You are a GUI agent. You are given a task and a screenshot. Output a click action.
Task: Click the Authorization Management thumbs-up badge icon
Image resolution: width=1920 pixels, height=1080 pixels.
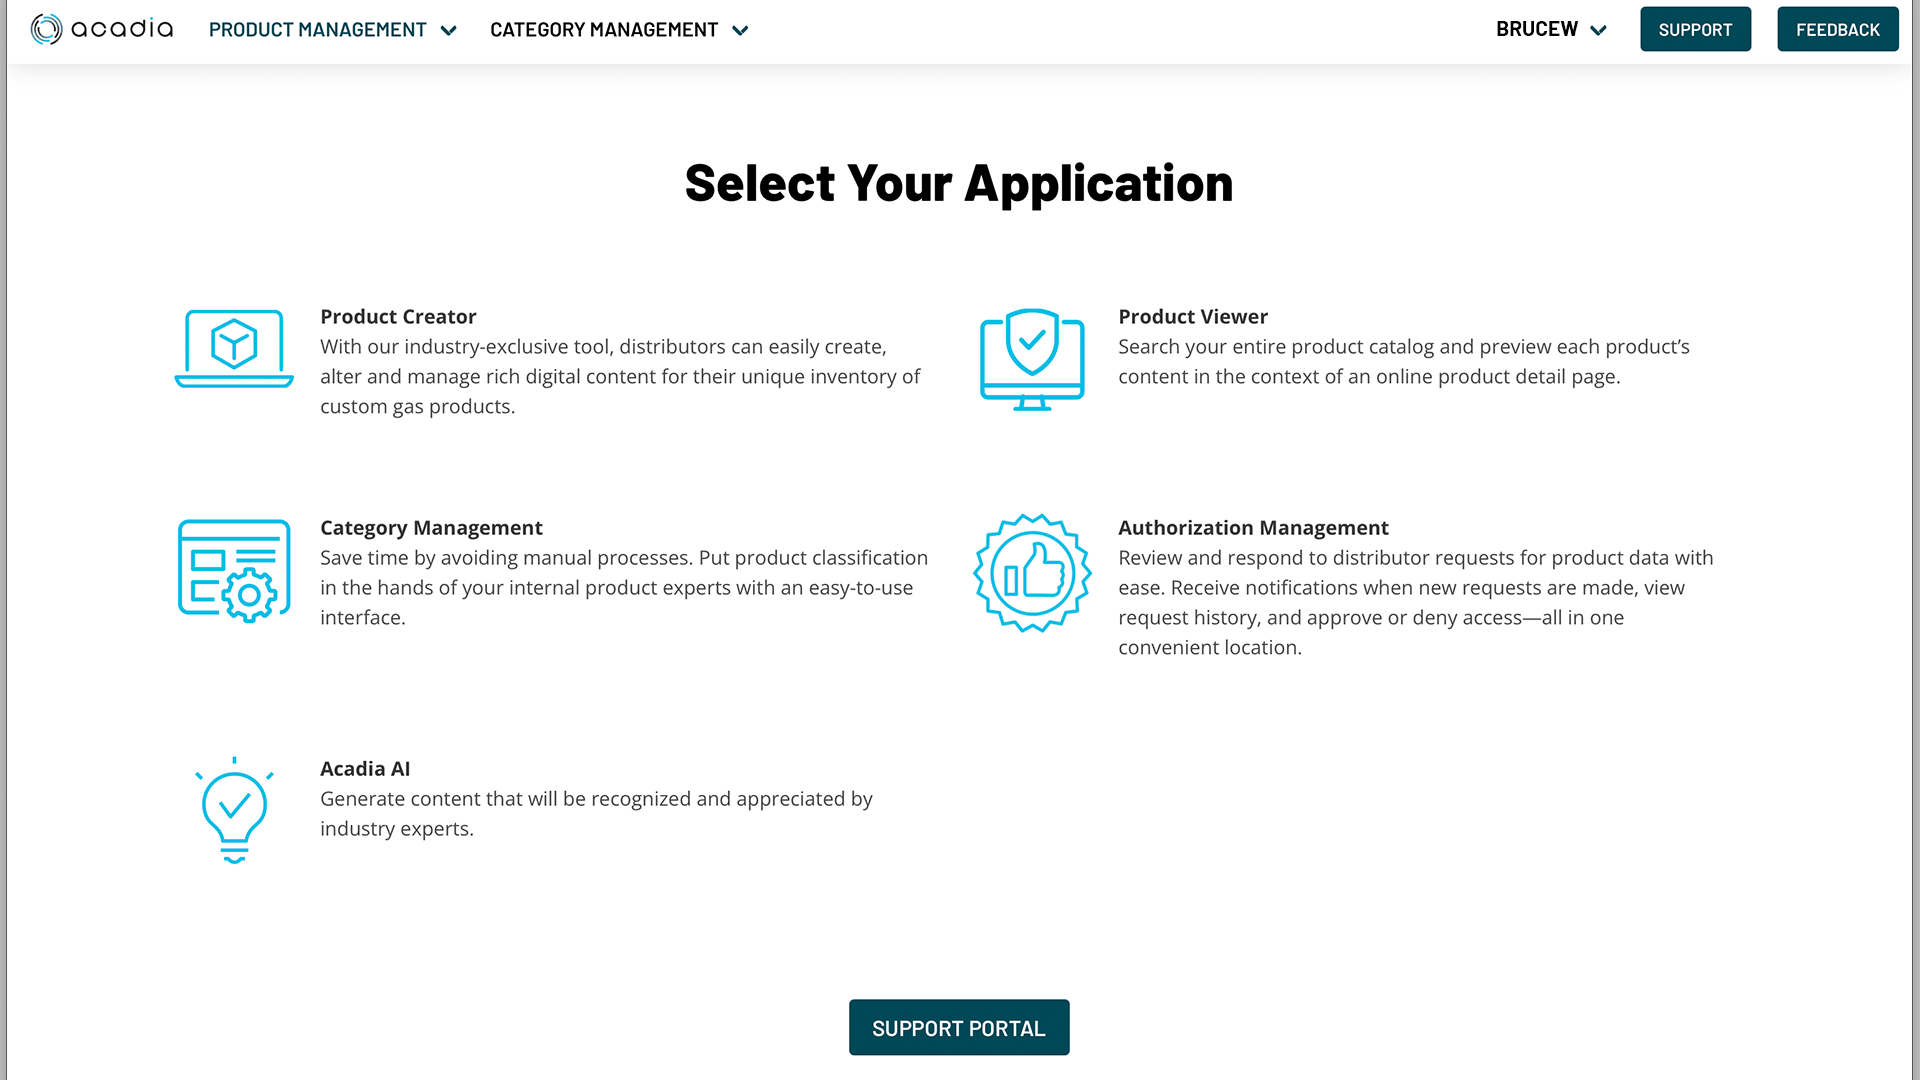click(x=1032, y=573)
